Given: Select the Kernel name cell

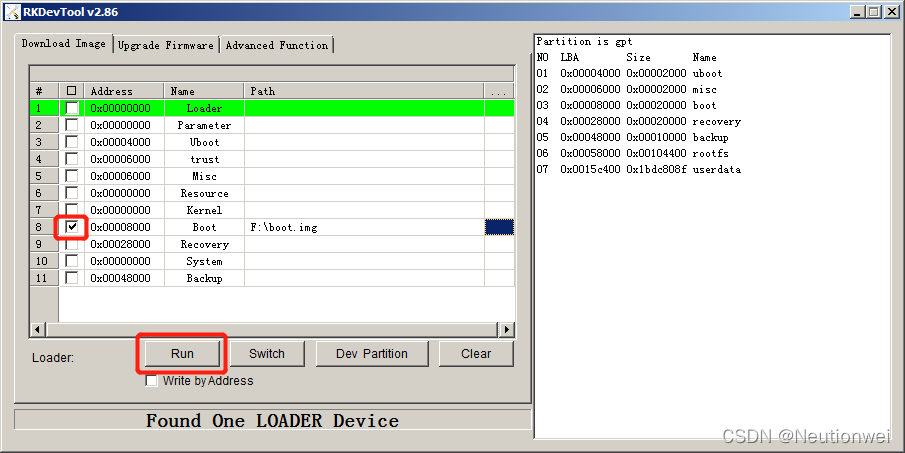Looking at the screenshot, I should click(204, 210).
